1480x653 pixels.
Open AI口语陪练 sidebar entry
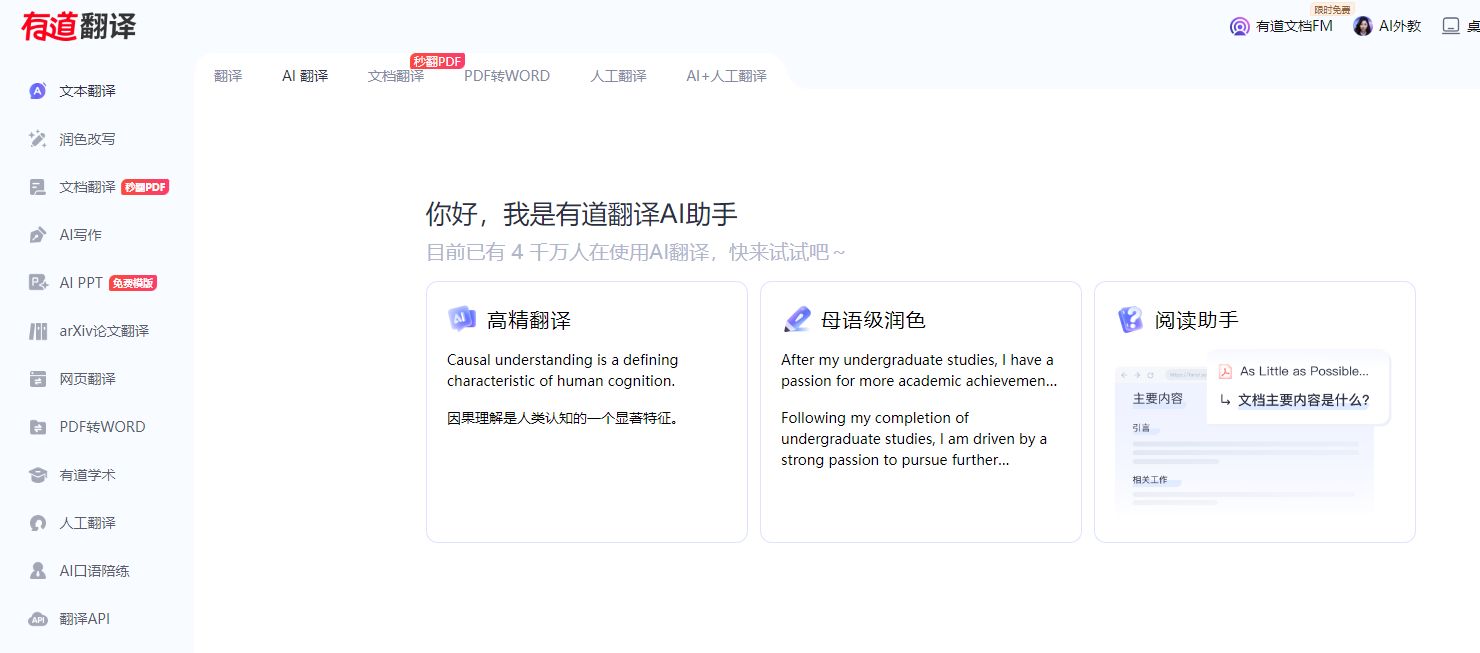96,571
